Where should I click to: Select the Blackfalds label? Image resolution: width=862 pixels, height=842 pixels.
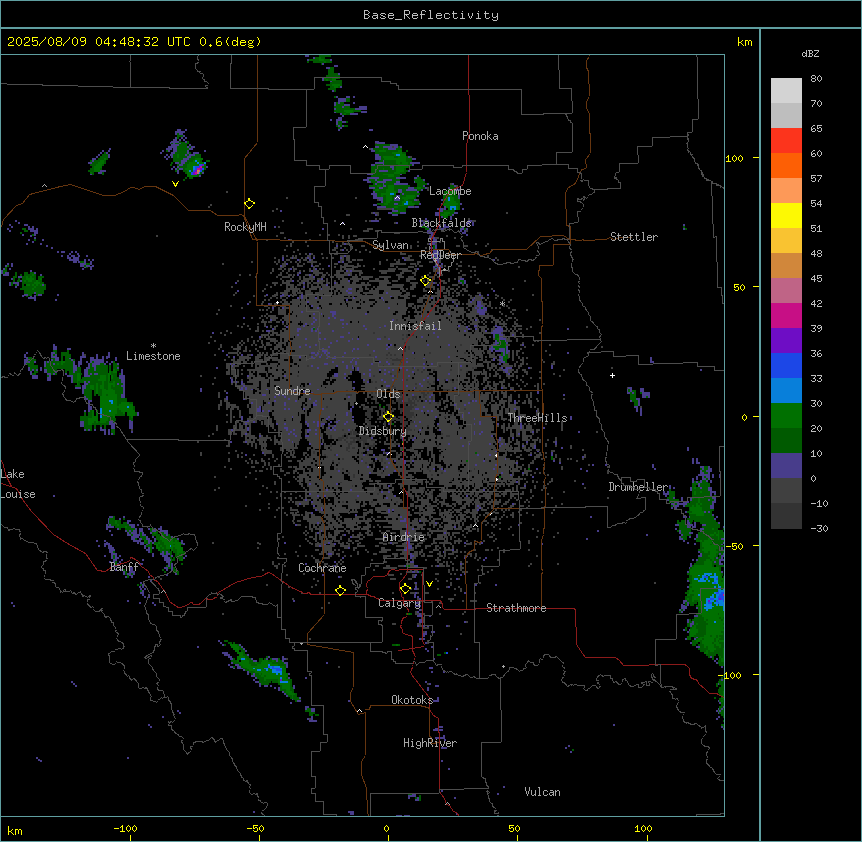point(441,223)
